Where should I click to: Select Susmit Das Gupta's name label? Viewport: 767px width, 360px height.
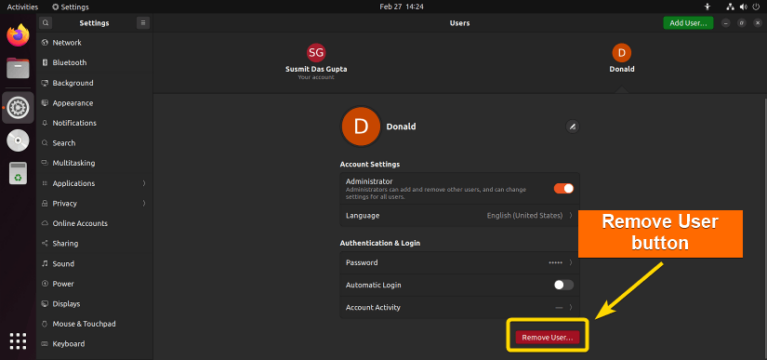pyautogui.click(x=316, y=69)
